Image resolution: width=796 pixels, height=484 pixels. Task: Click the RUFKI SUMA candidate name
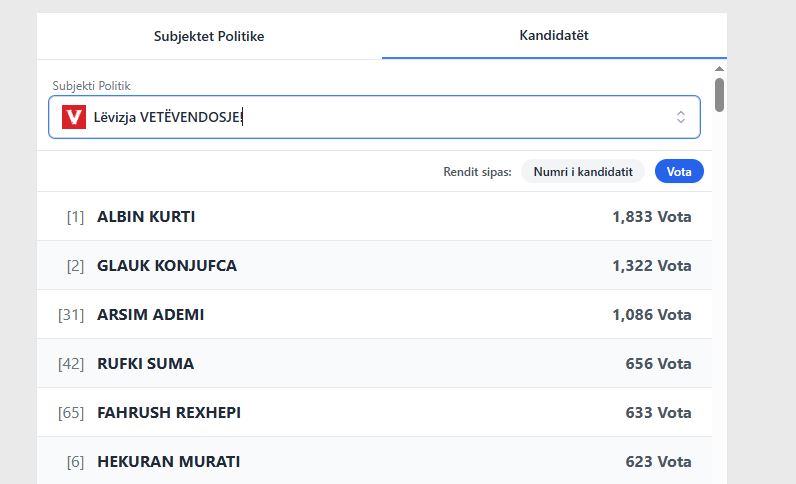tap(145, 364)
